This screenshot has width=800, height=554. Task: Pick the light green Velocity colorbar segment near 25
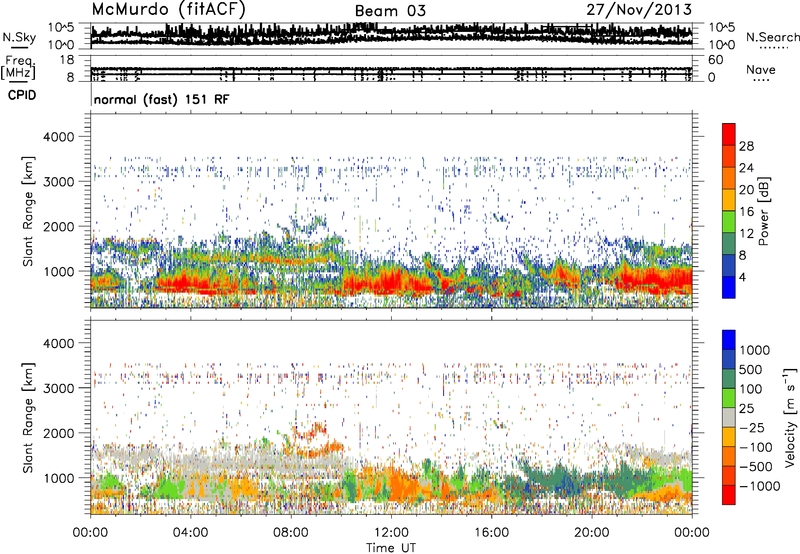point(729,398)
